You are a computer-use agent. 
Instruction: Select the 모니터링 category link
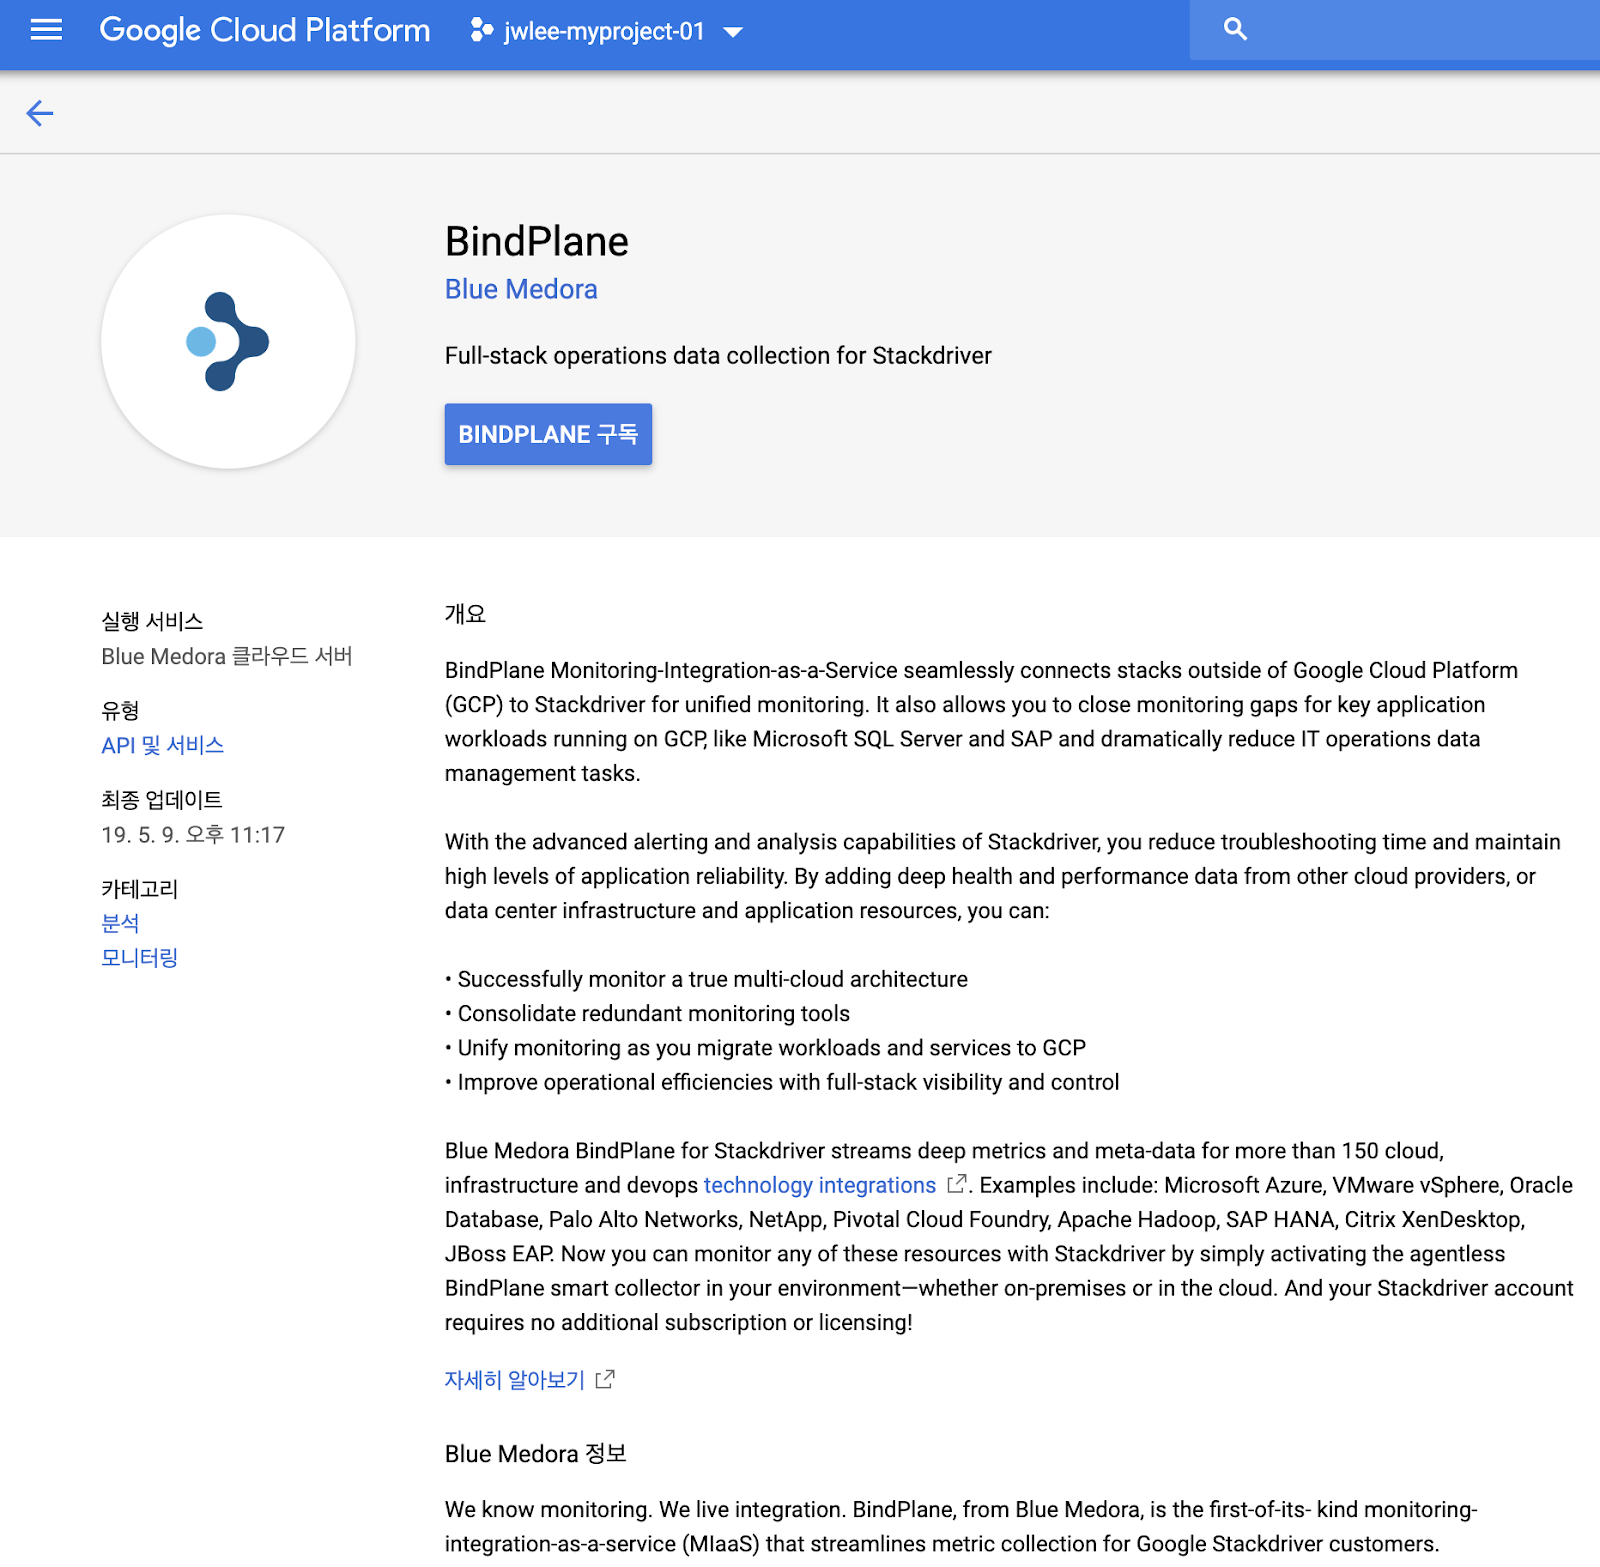coord(138,957)
